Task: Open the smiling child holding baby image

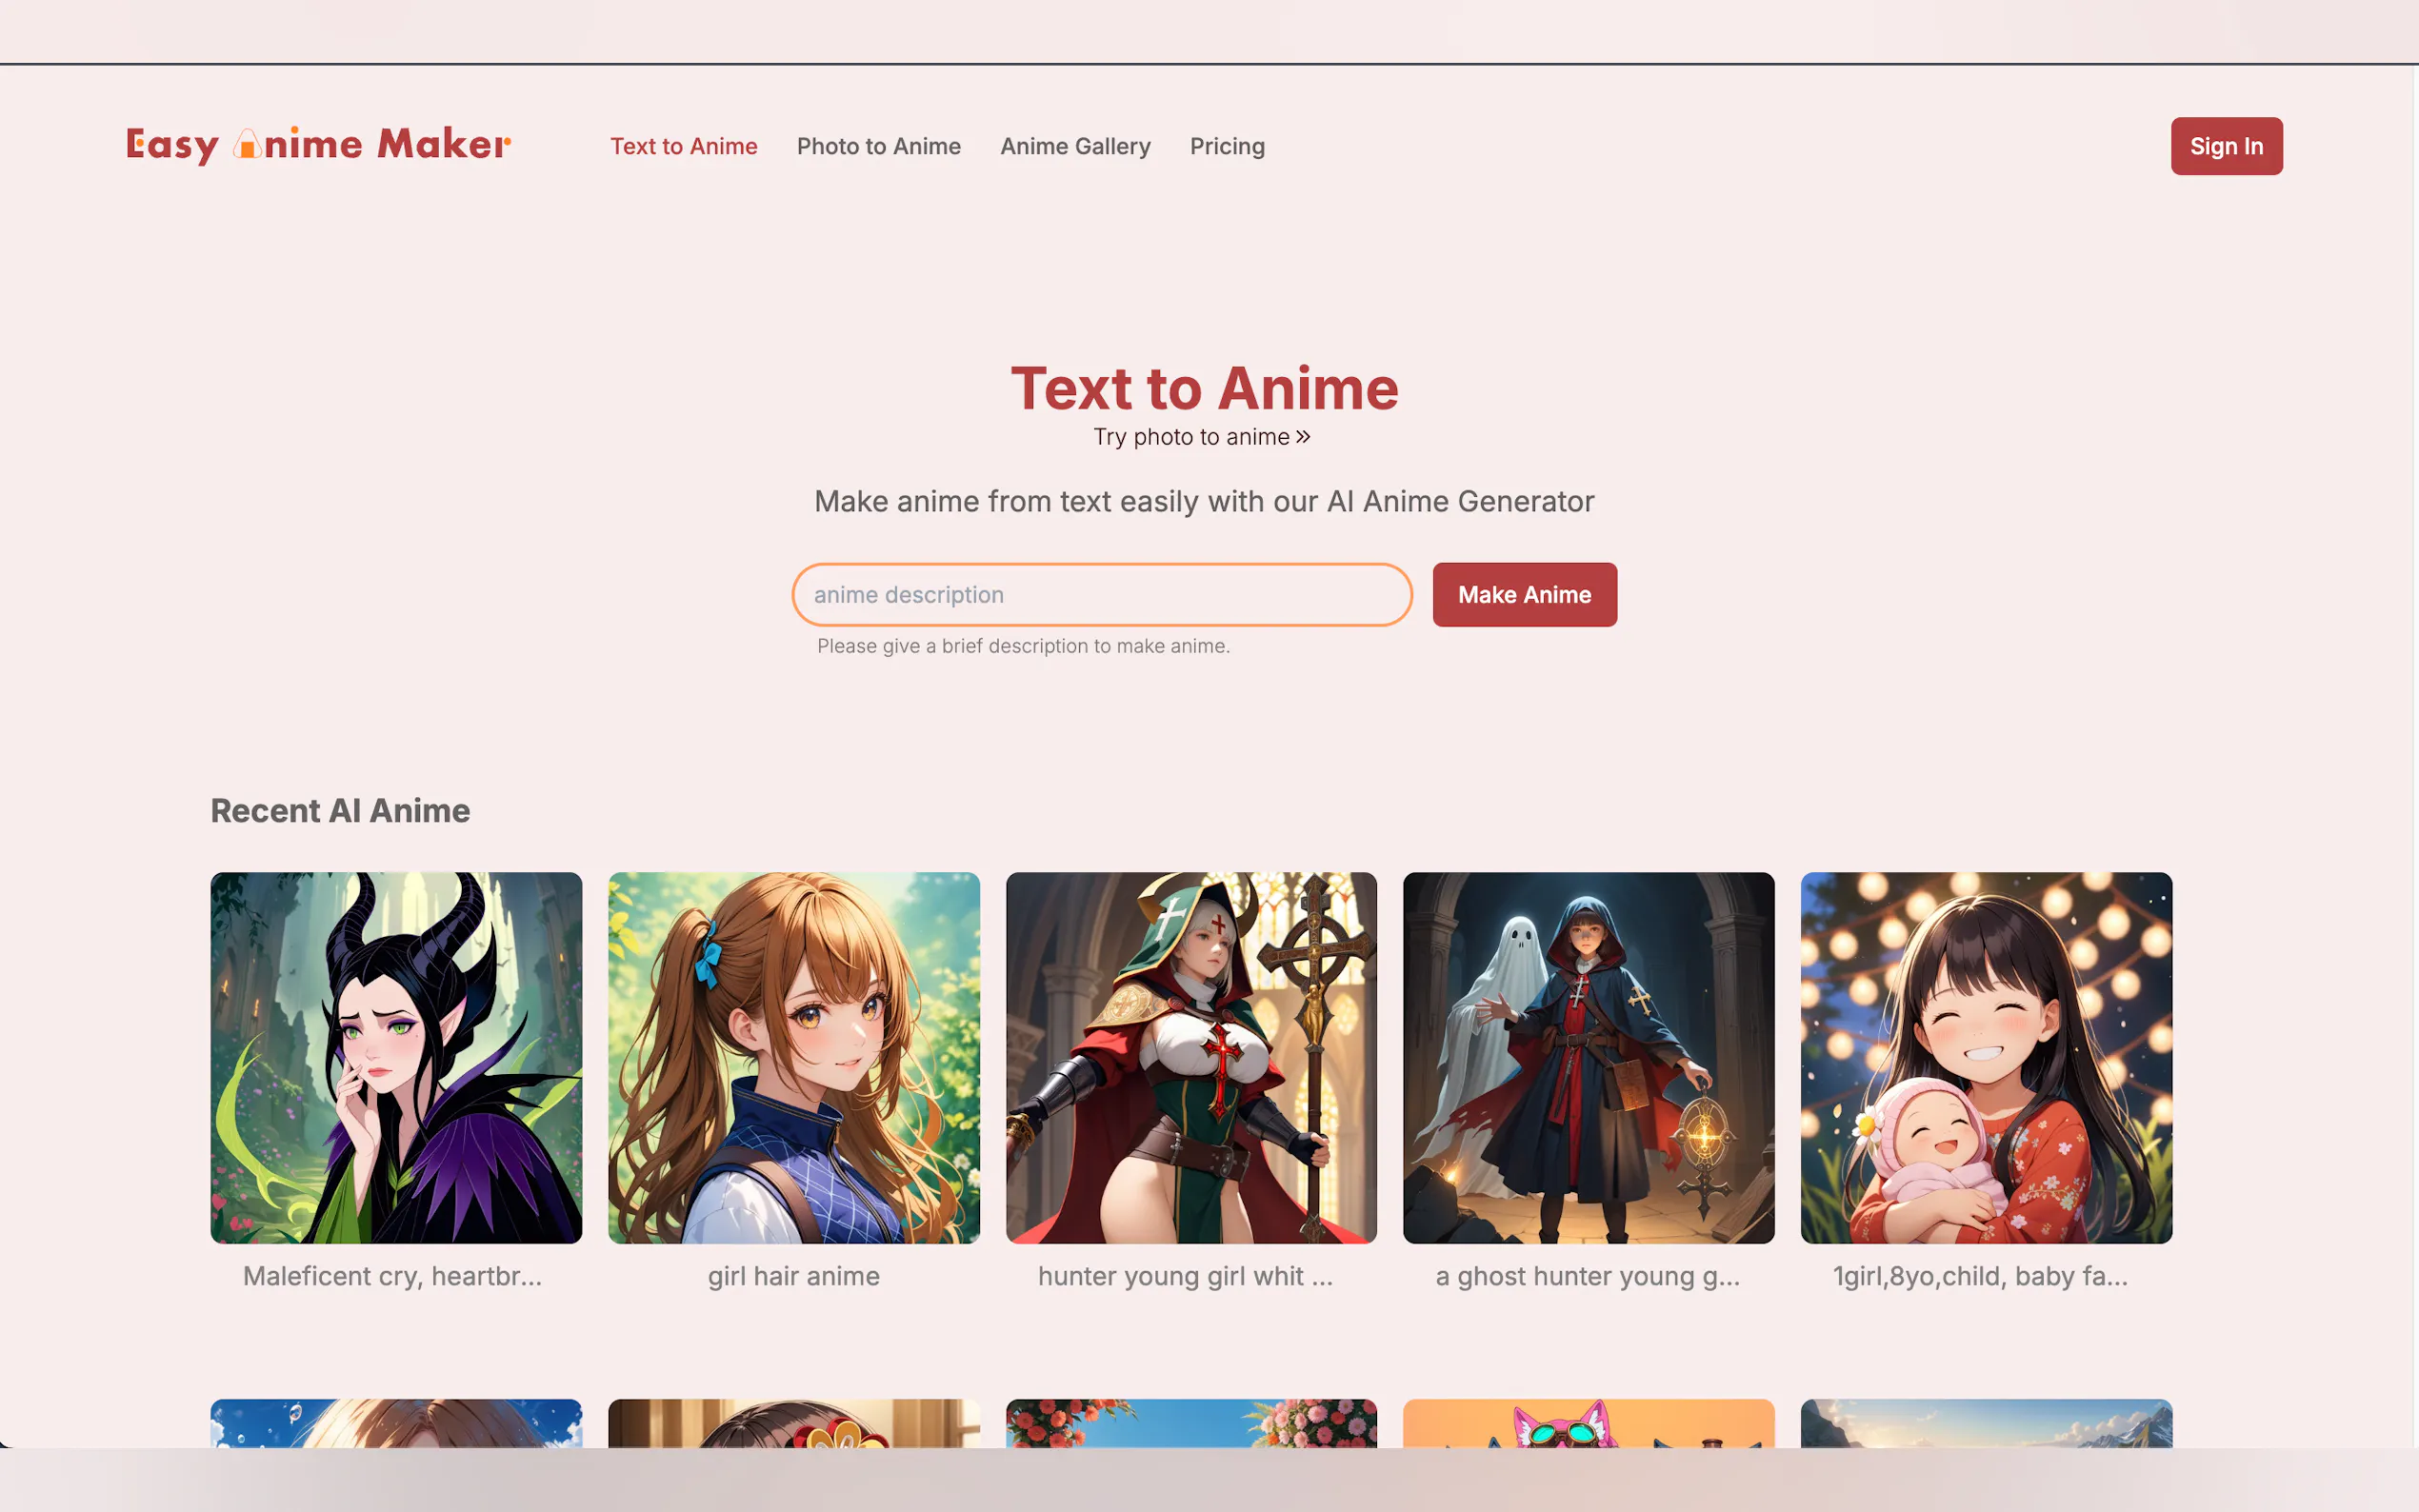Action: coord(1986,1057)
